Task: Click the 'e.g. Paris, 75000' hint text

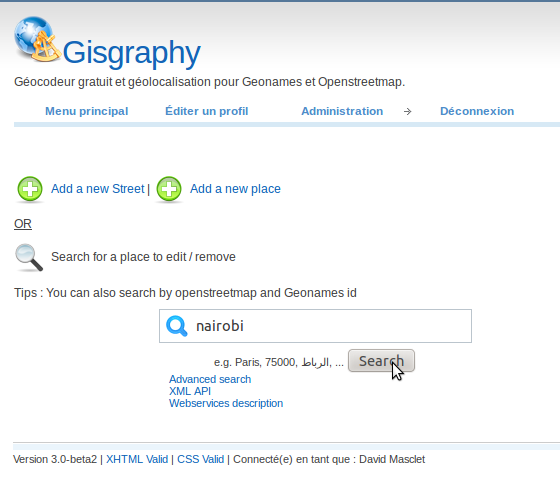Action: [x=279, y=362]
